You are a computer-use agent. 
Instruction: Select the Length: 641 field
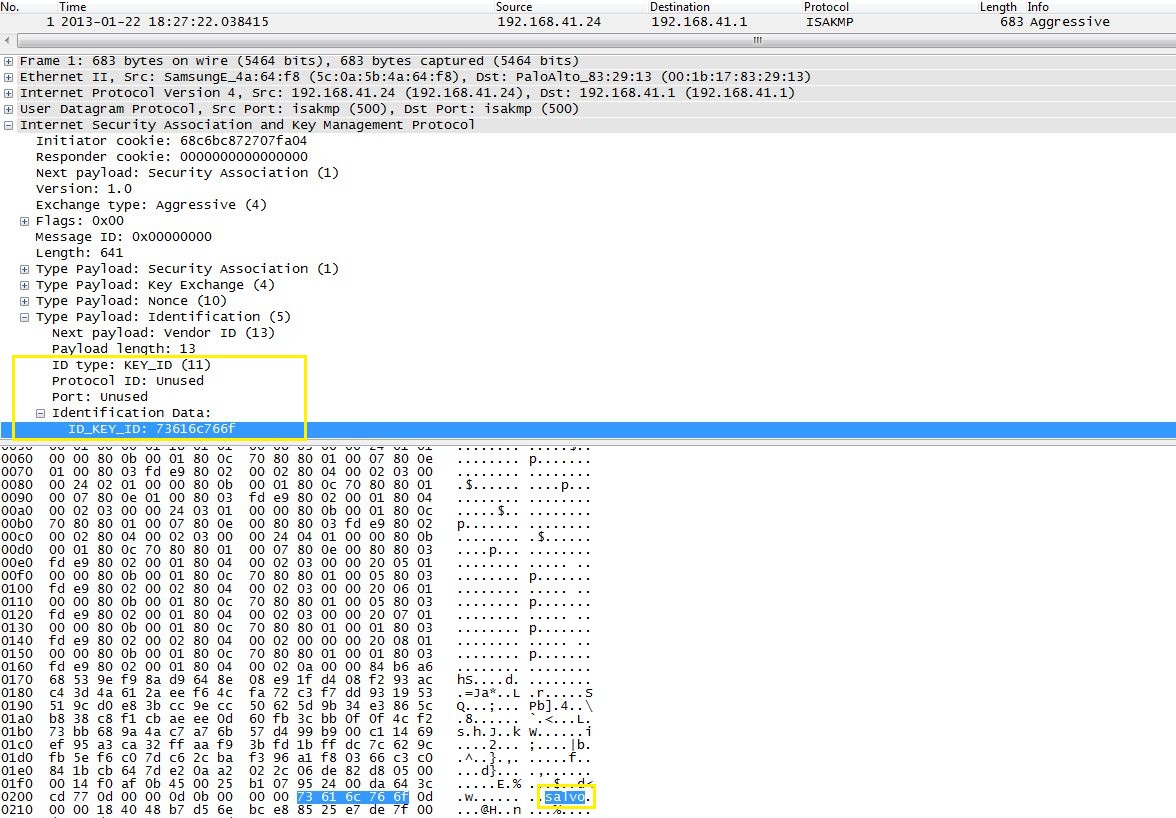[80, 253]
